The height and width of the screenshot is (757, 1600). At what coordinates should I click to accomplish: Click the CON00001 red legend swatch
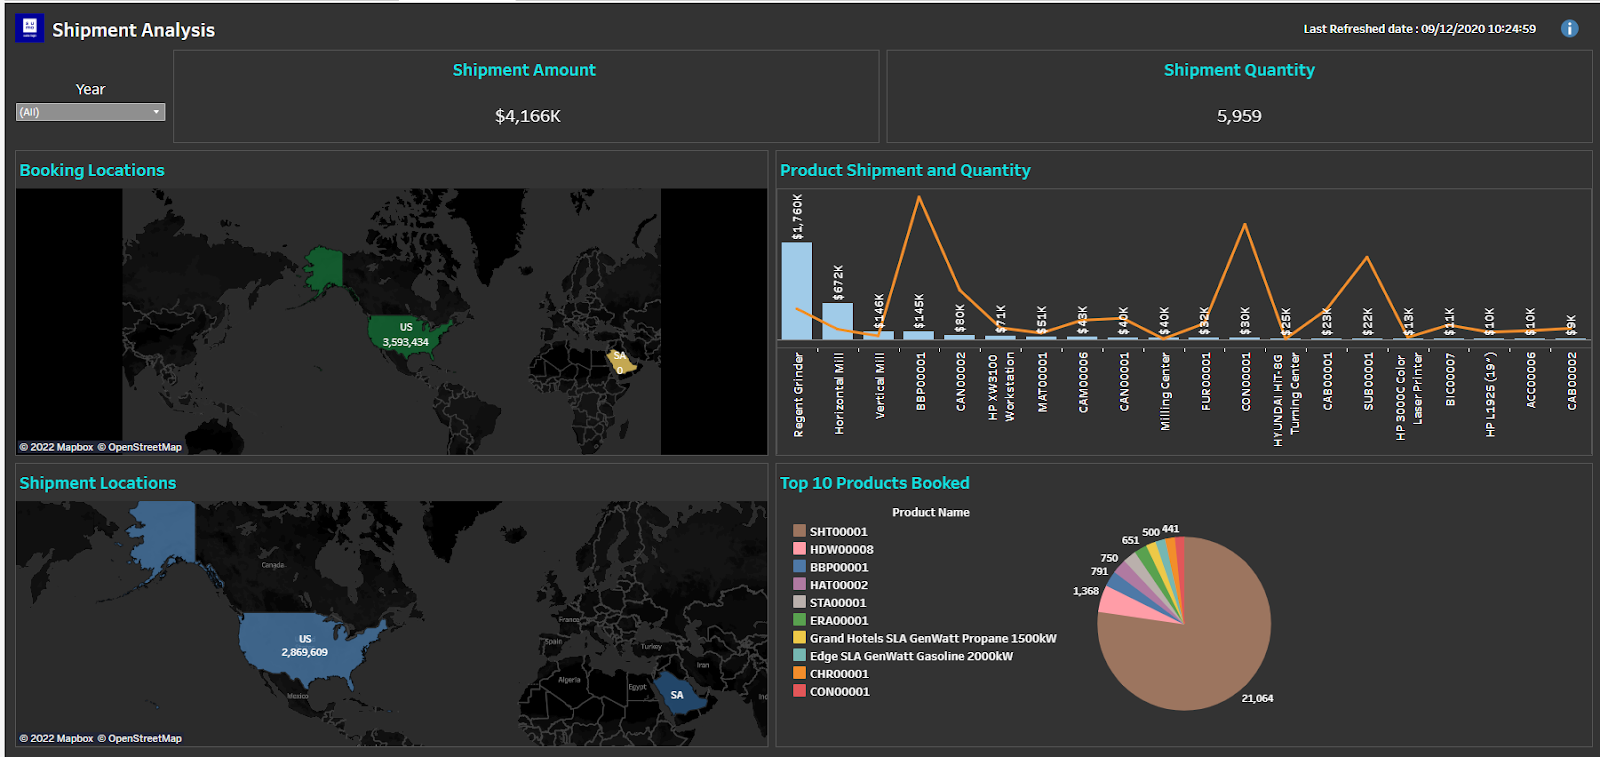[x=799, y=691]
